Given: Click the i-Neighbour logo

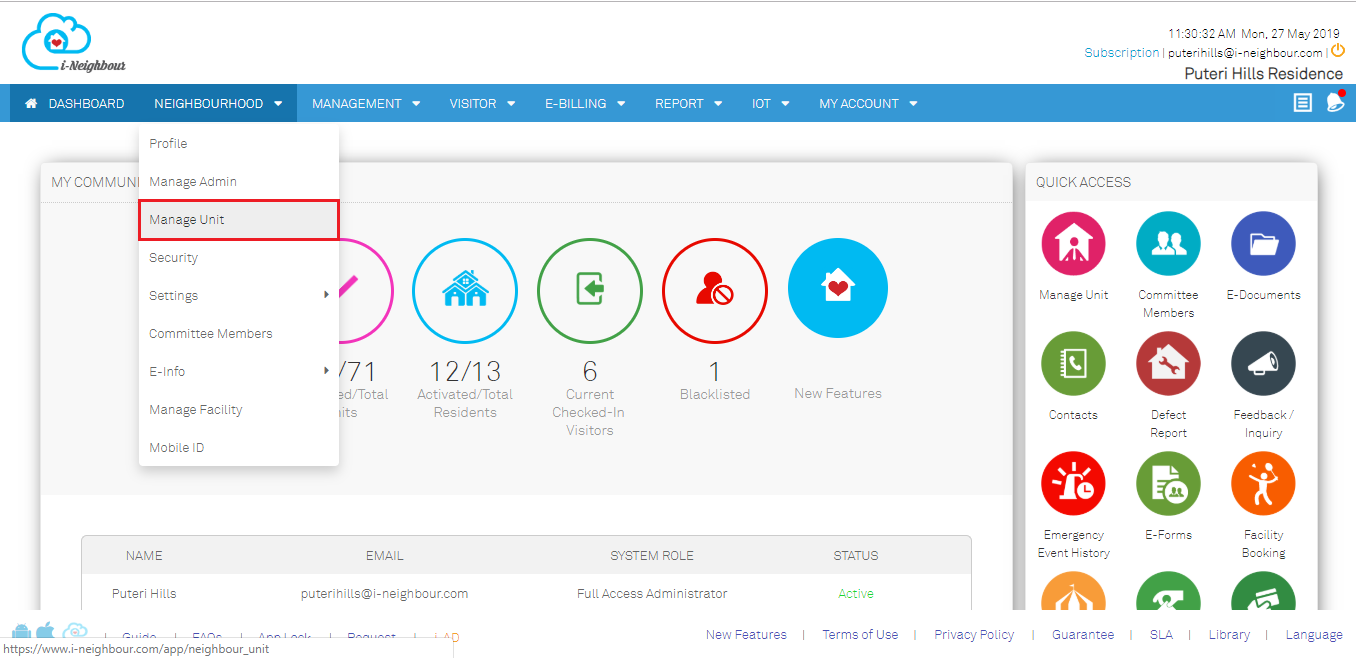Looking at the screenshot, I should pos(74,43).
